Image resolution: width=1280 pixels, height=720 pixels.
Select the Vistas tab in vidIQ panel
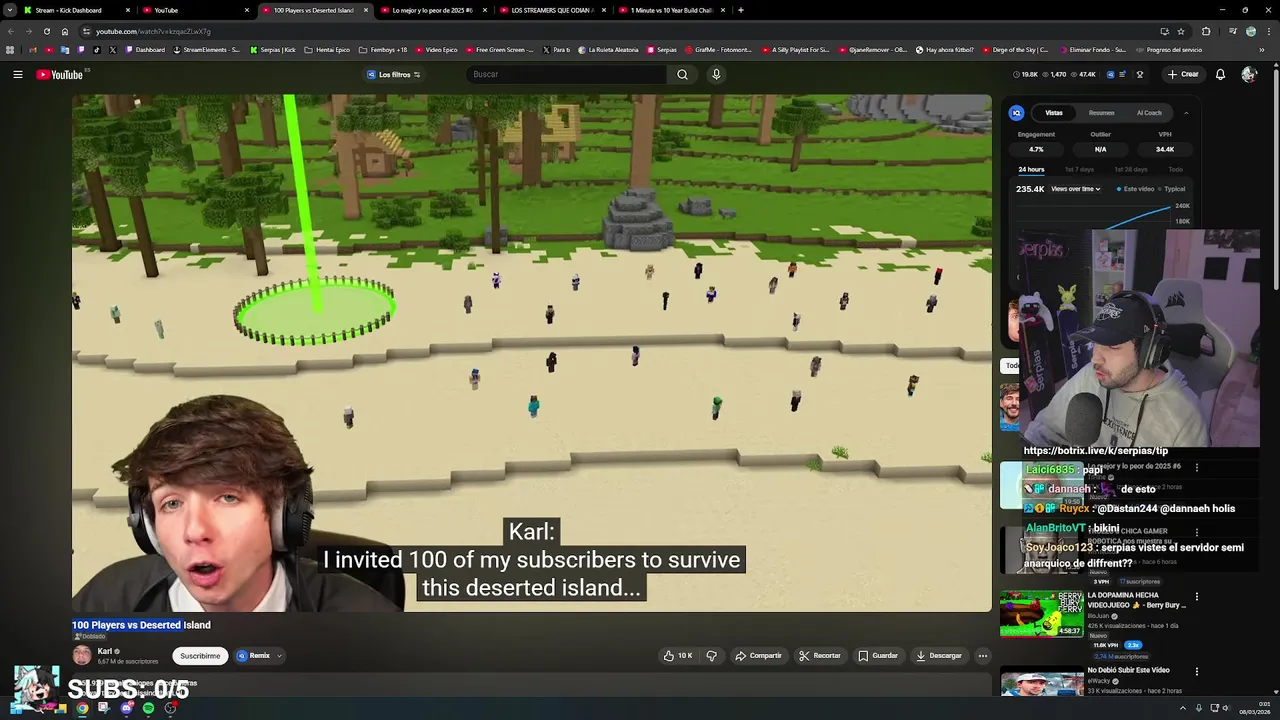tap(1054, 113)
